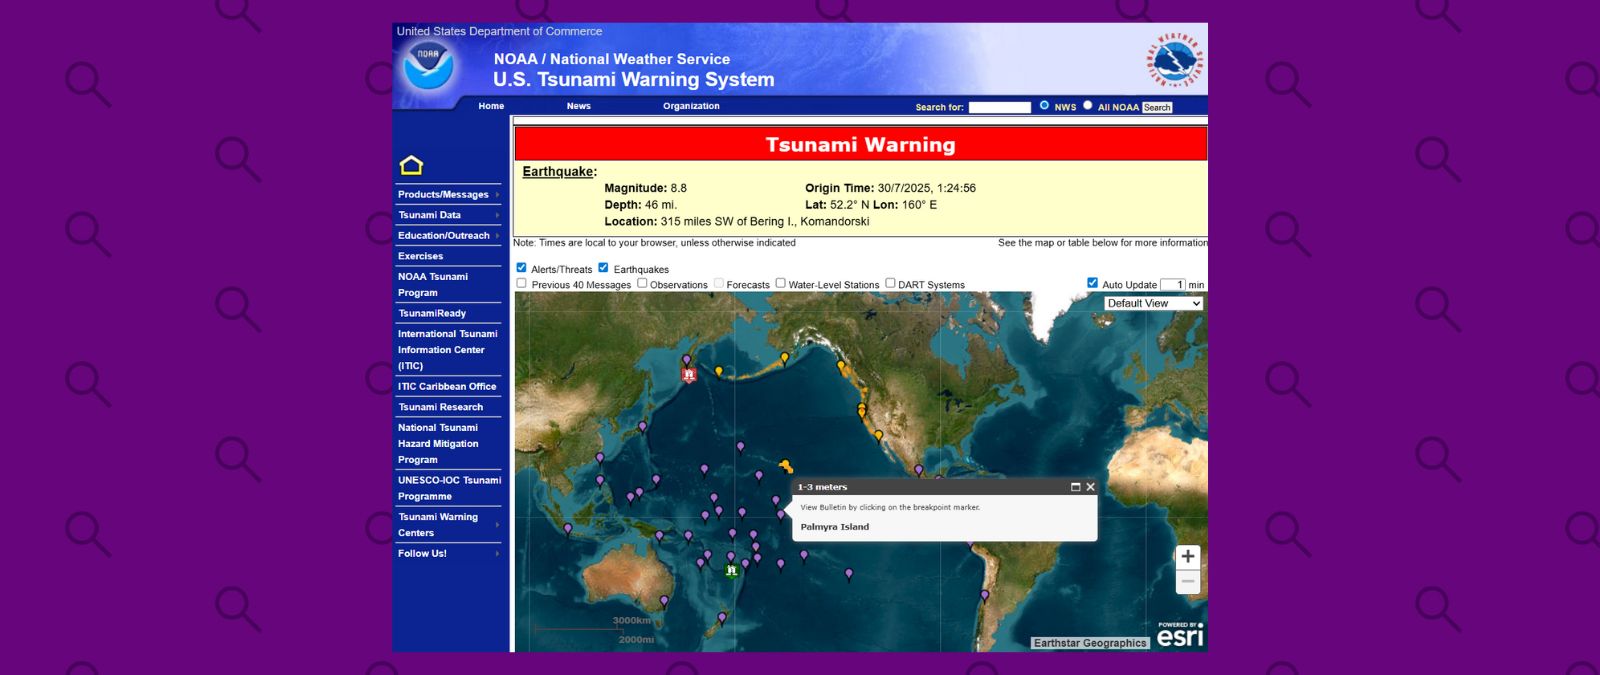Click the Search for text field

[x=1000, y=107]
